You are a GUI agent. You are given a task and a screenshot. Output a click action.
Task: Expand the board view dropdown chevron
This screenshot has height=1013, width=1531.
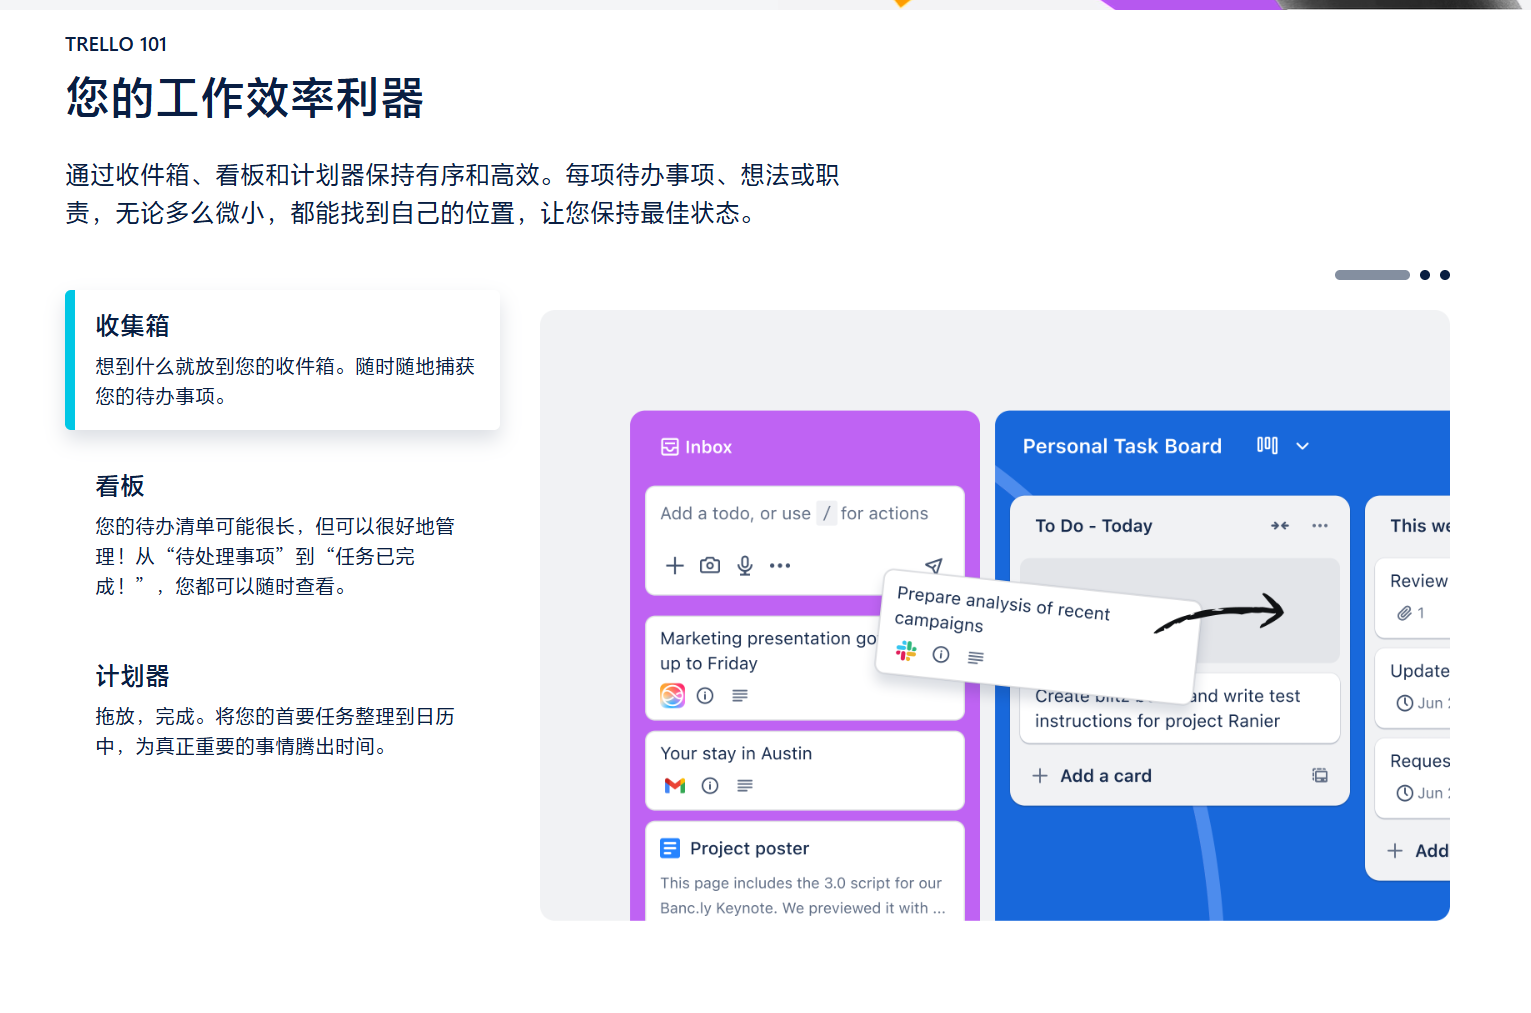(x=1302, y=446)
